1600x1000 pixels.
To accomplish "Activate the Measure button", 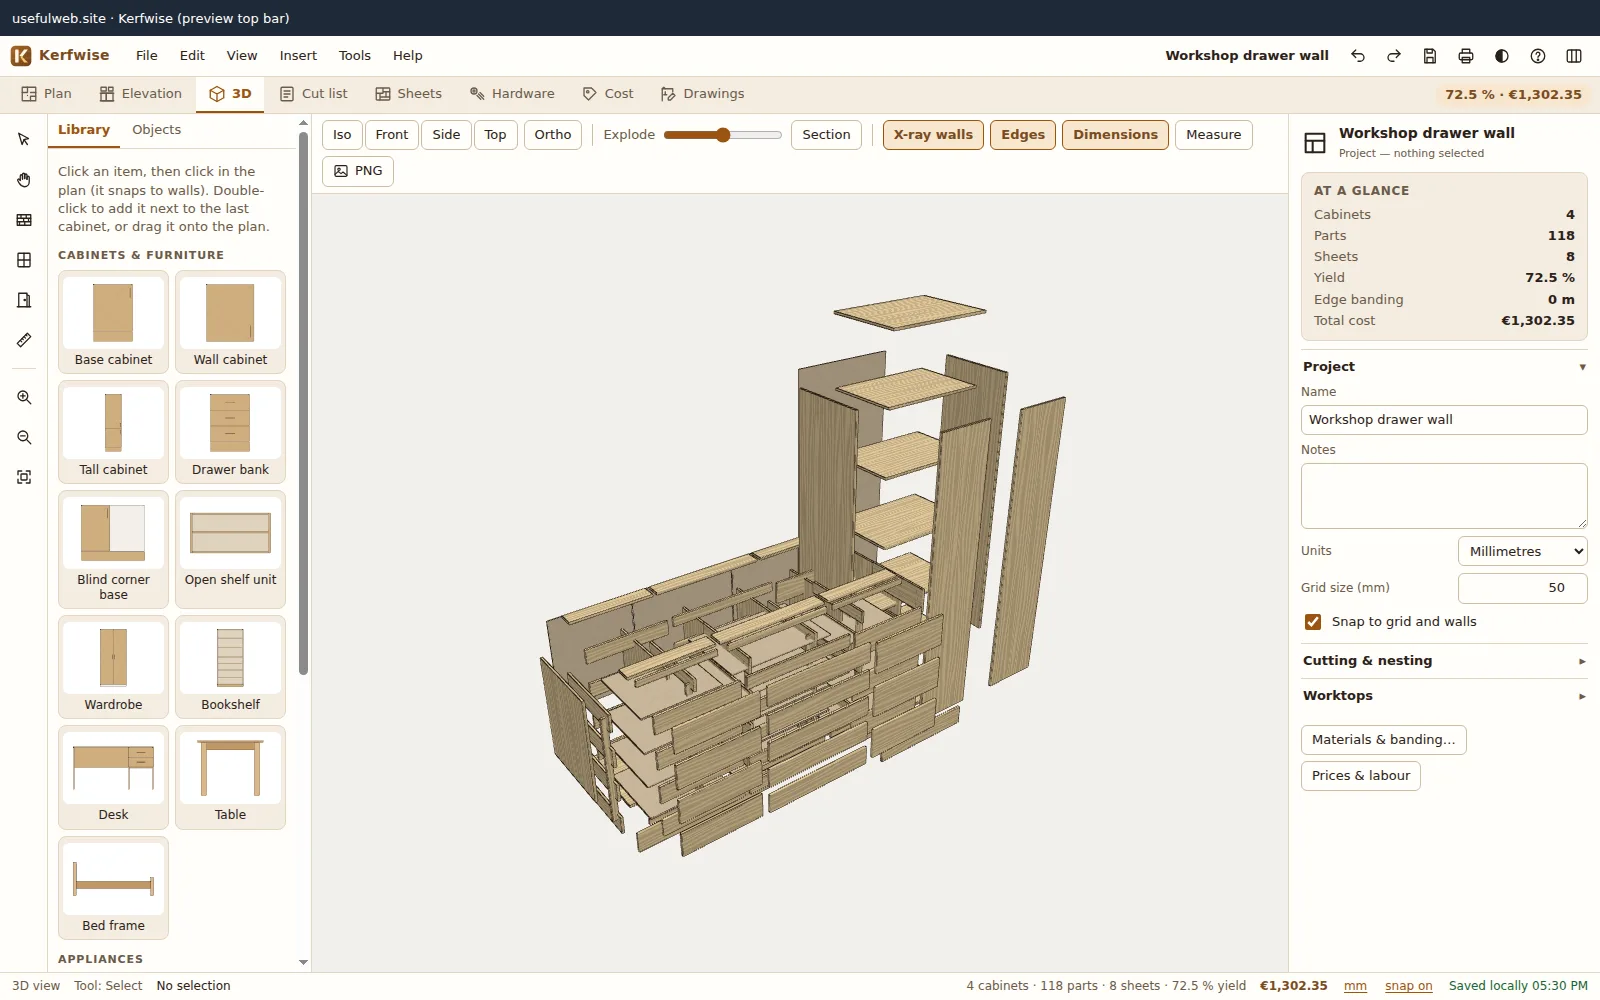I will pyautogui.click(x=1214, y=135).
